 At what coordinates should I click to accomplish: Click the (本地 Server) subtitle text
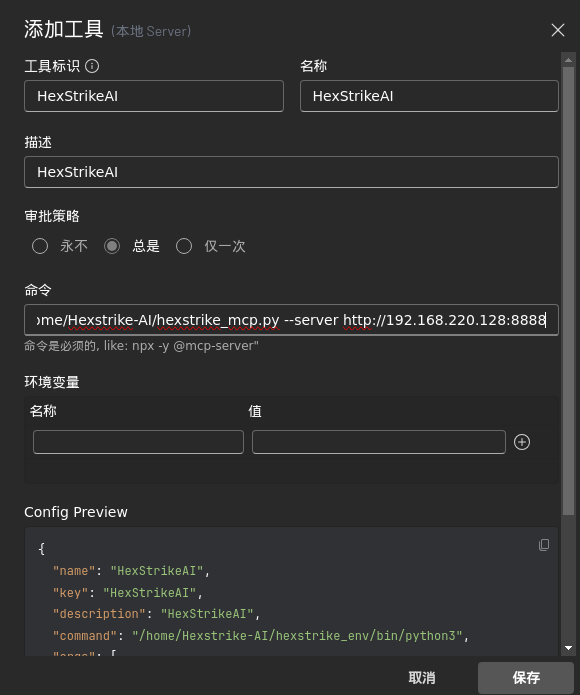coord(151,31)
